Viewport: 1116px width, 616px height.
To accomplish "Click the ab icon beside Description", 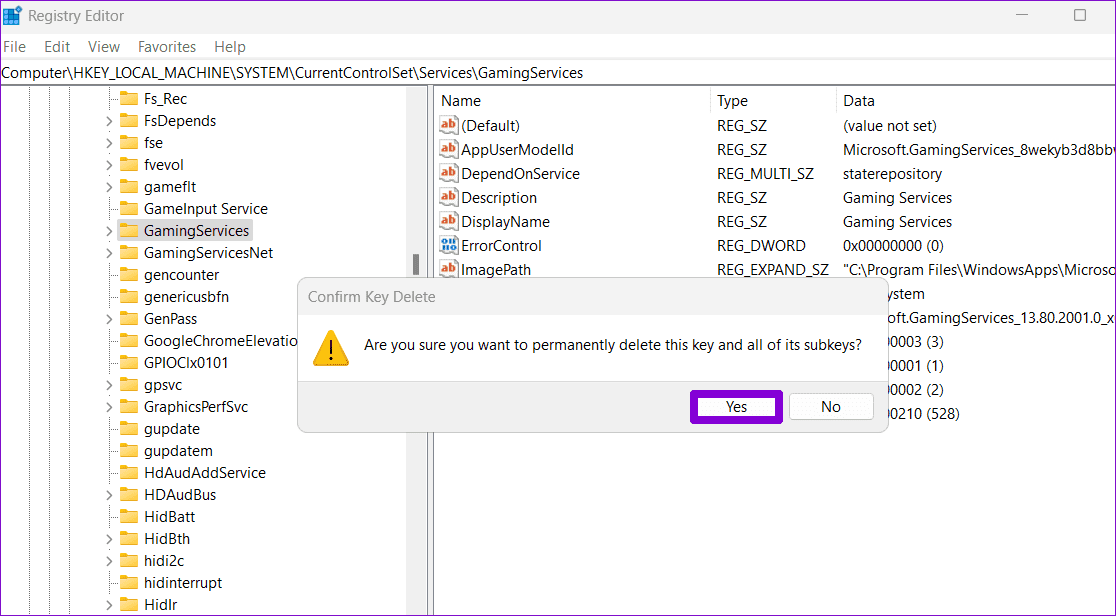I will coord(447,197).
